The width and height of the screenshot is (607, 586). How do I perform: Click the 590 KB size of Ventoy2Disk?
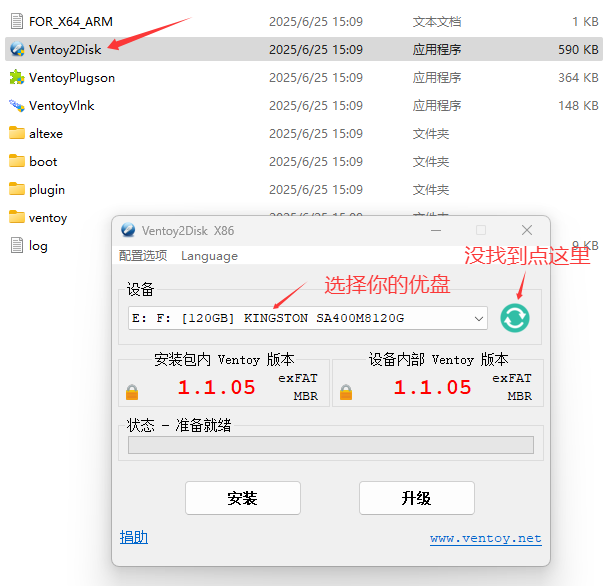pyautogui.click(x=578, y=50)
